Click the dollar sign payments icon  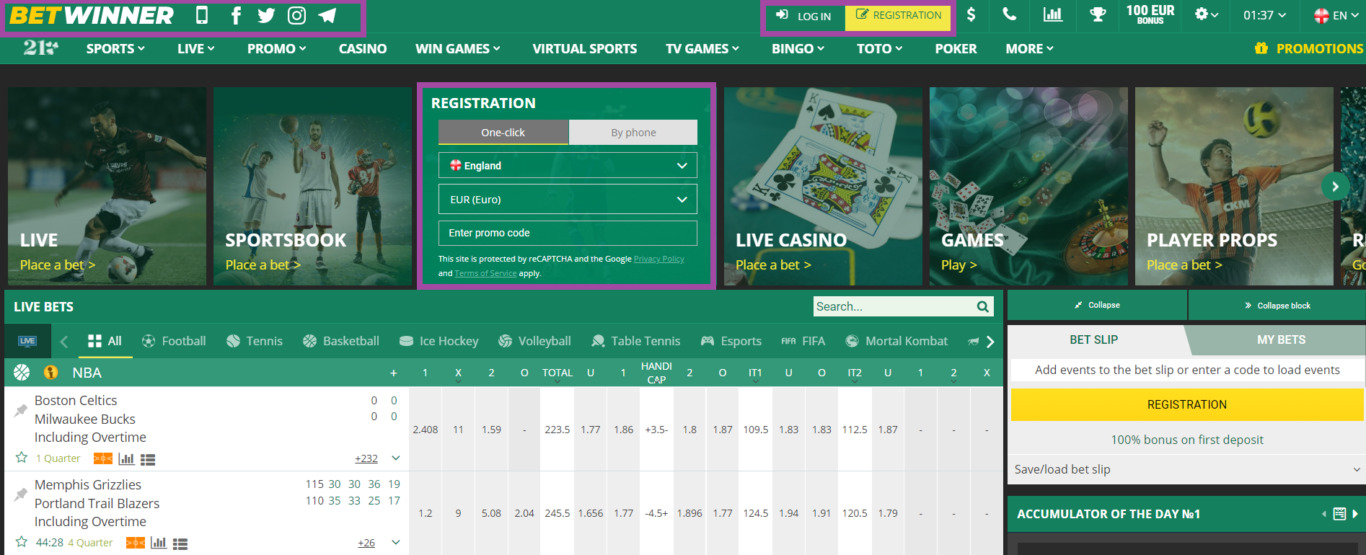(x=971, y=15)
